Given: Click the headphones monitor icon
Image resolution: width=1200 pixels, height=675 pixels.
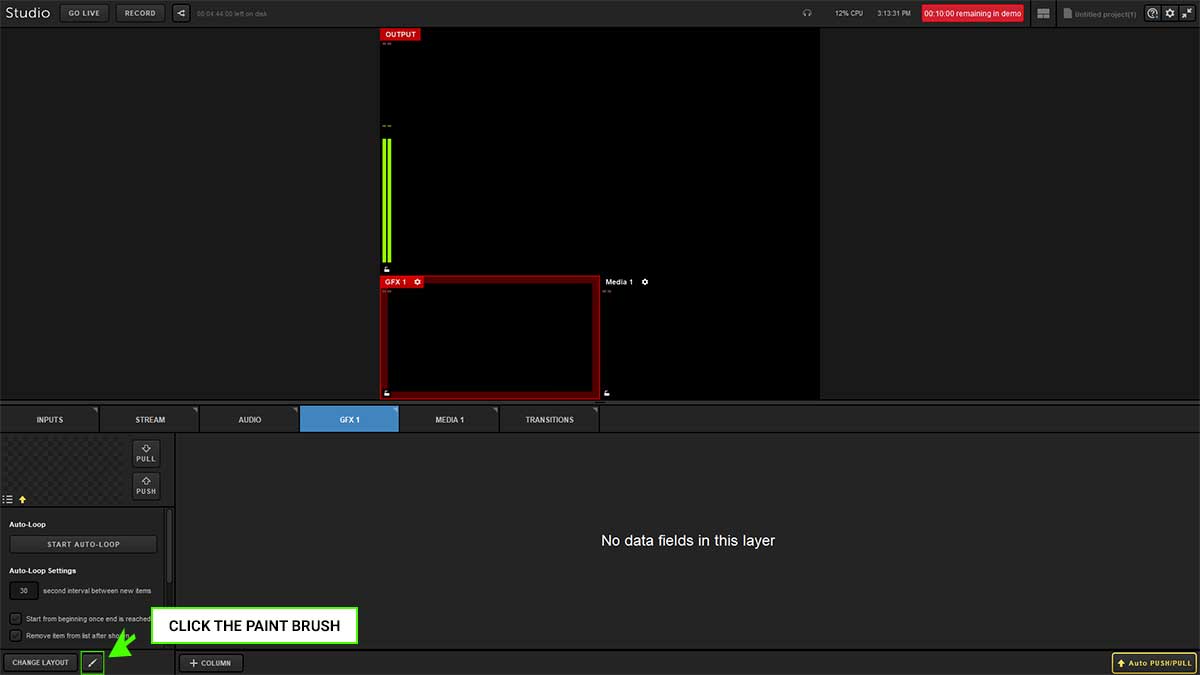Looking at the screenshot, I should coord(807,13).
